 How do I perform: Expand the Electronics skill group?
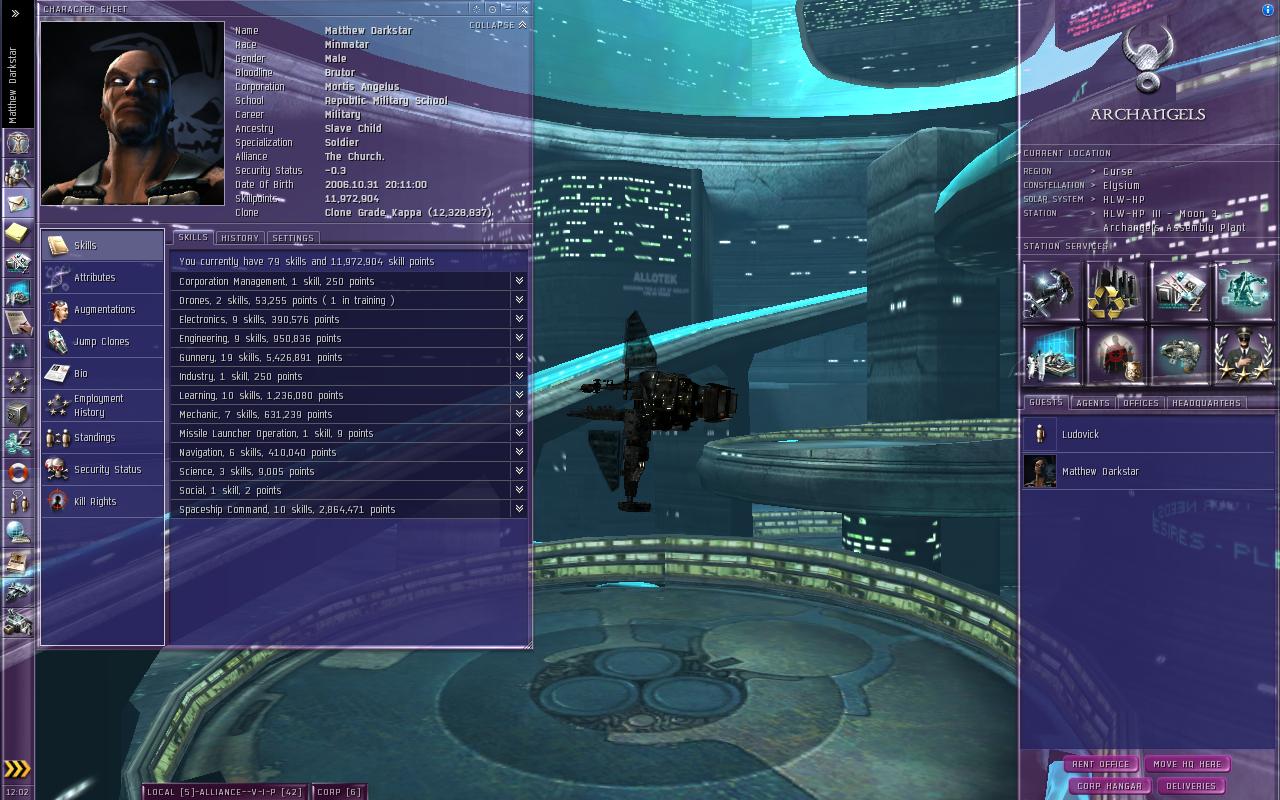click(x=519, y=319)
